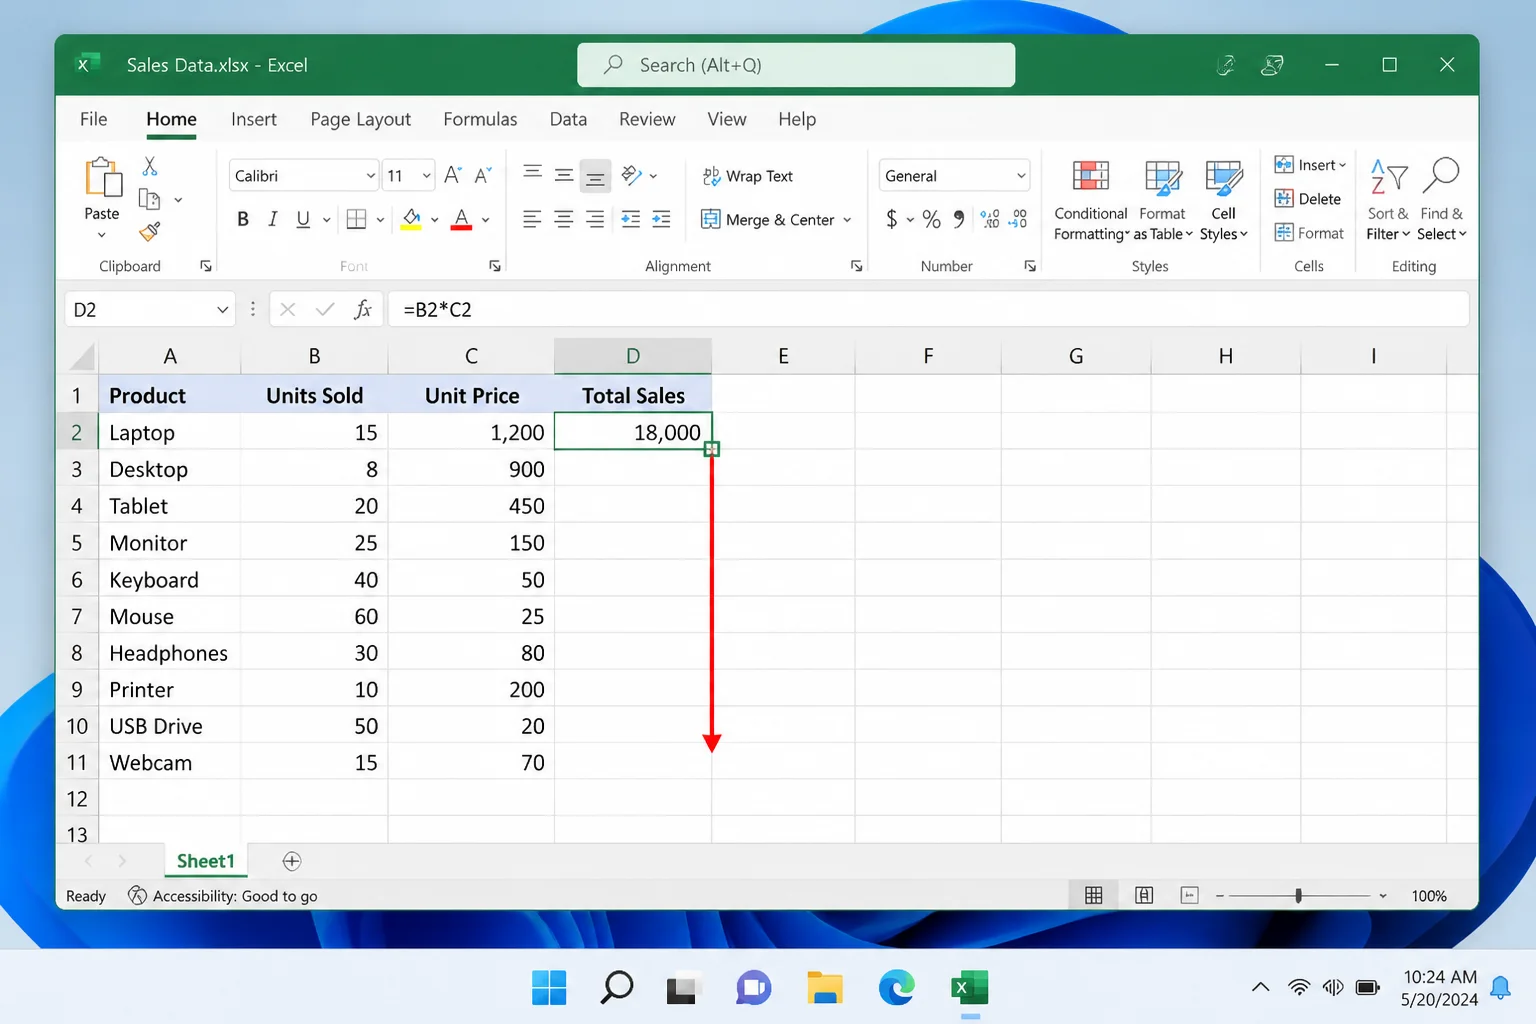This screenshot has height=1024, width=1536.
Task: Toggle Bold formatting
Action: tap(243, 219)
